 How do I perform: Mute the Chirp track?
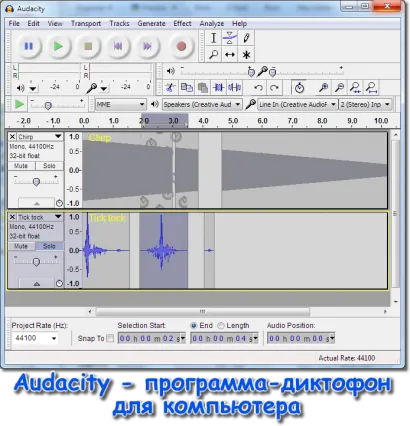pyautogui.click(x=21, y=166)
